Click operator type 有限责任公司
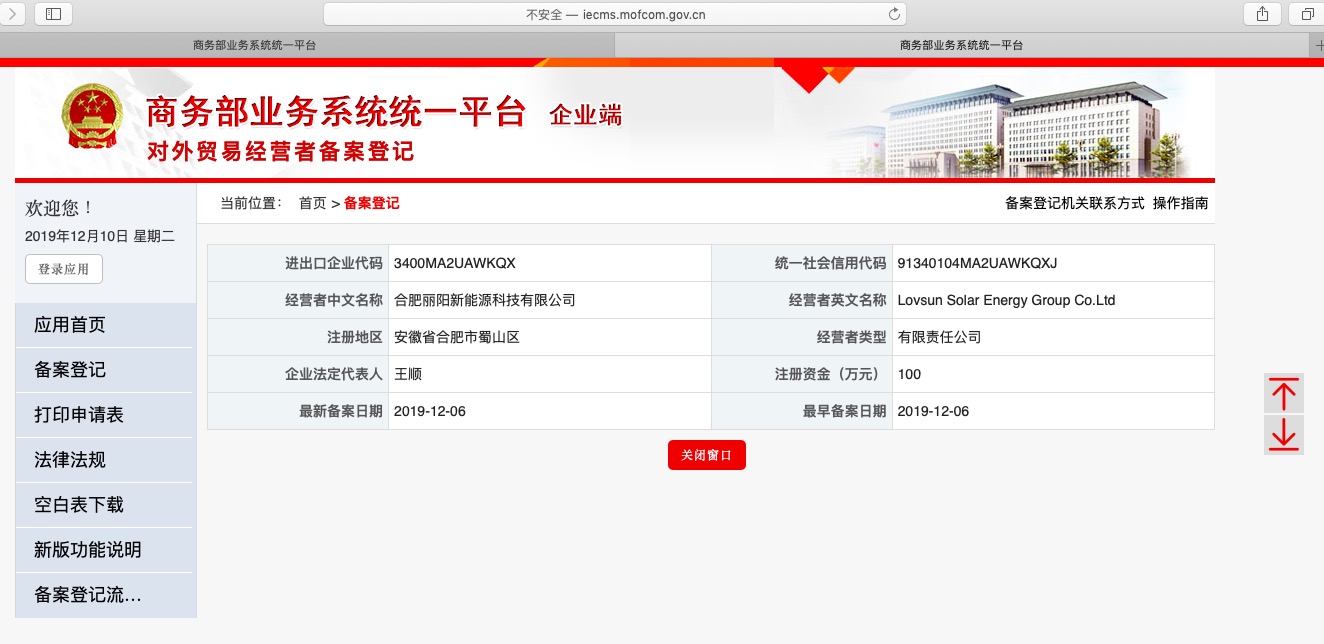 coord(939,337)
